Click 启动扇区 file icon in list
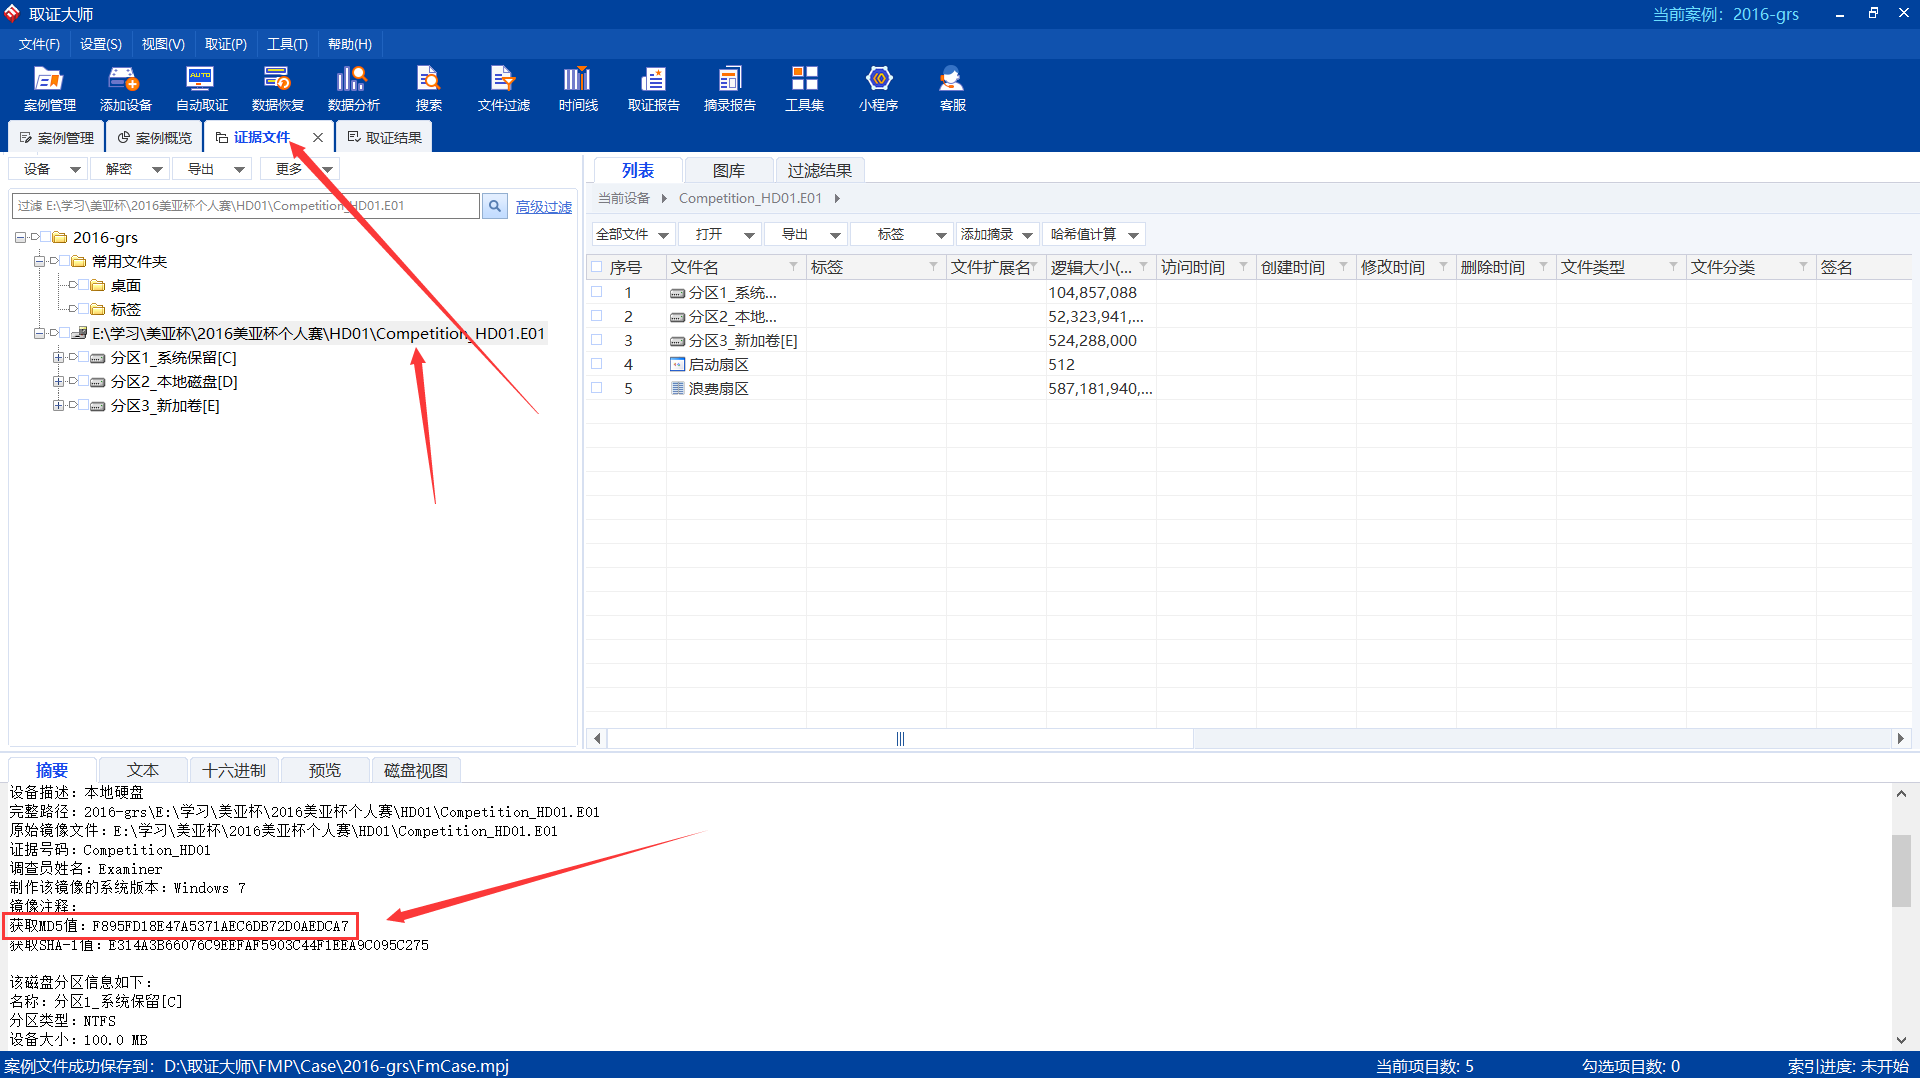 point(677,364)
